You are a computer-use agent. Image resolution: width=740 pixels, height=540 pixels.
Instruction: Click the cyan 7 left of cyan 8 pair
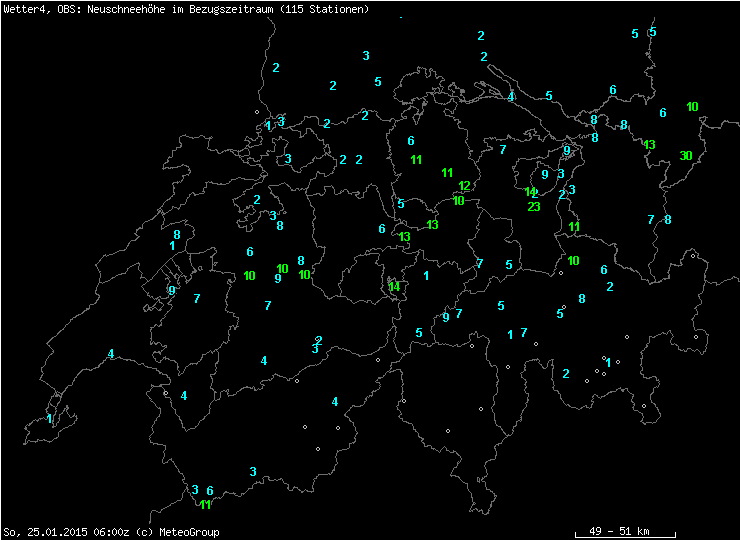(651, 219)
